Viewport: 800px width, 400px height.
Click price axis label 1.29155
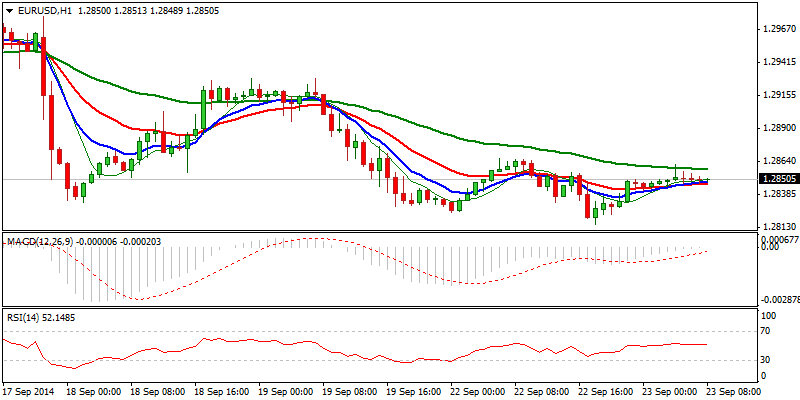coord(778,95)
